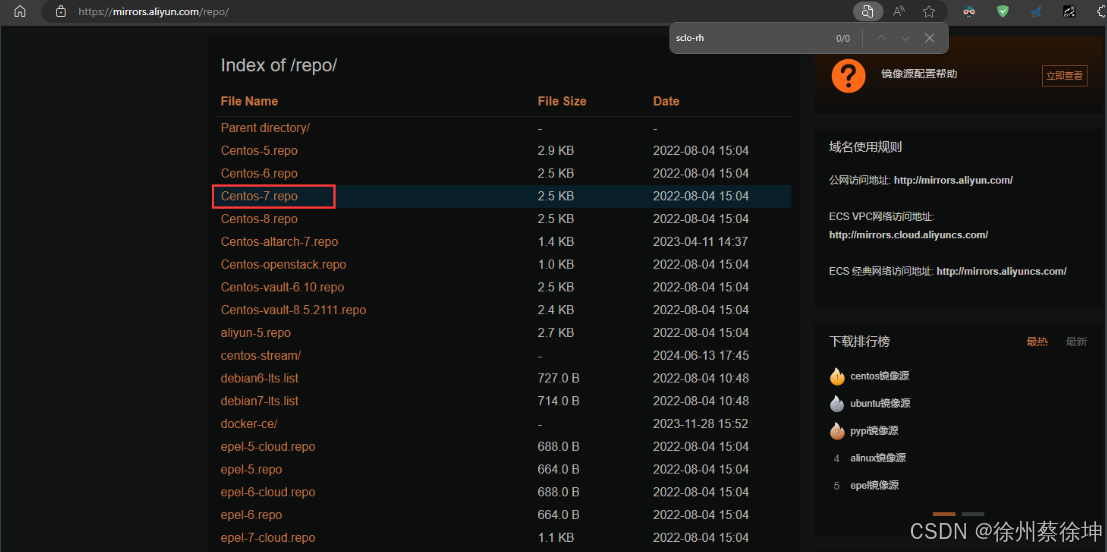Viewport: 1107px width, 552px height.
Task: Enter the docker-ce/ directory
Action: click(x=249, y=424)
